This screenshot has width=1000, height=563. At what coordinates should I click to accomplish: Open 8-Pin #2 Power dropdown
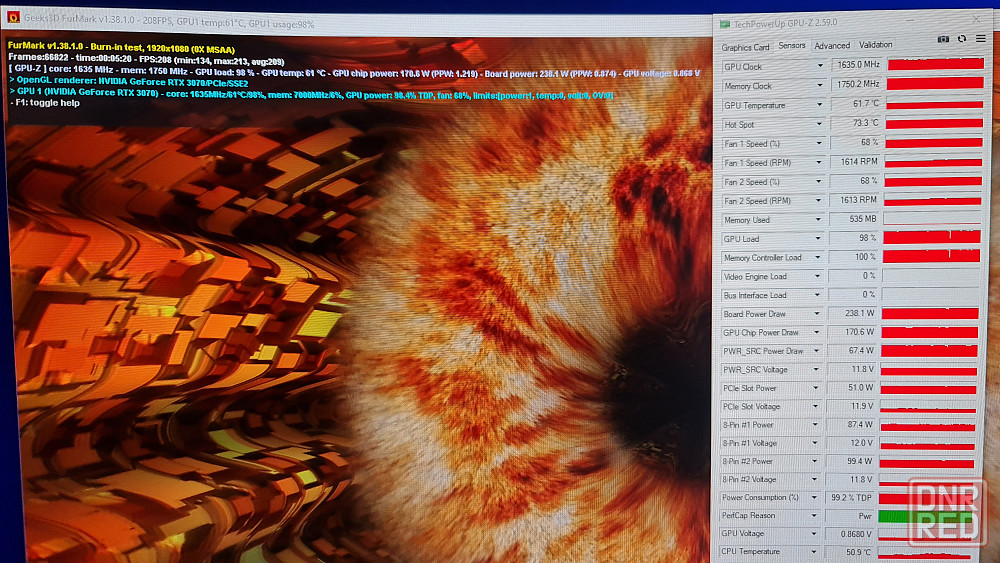[815, 461]
